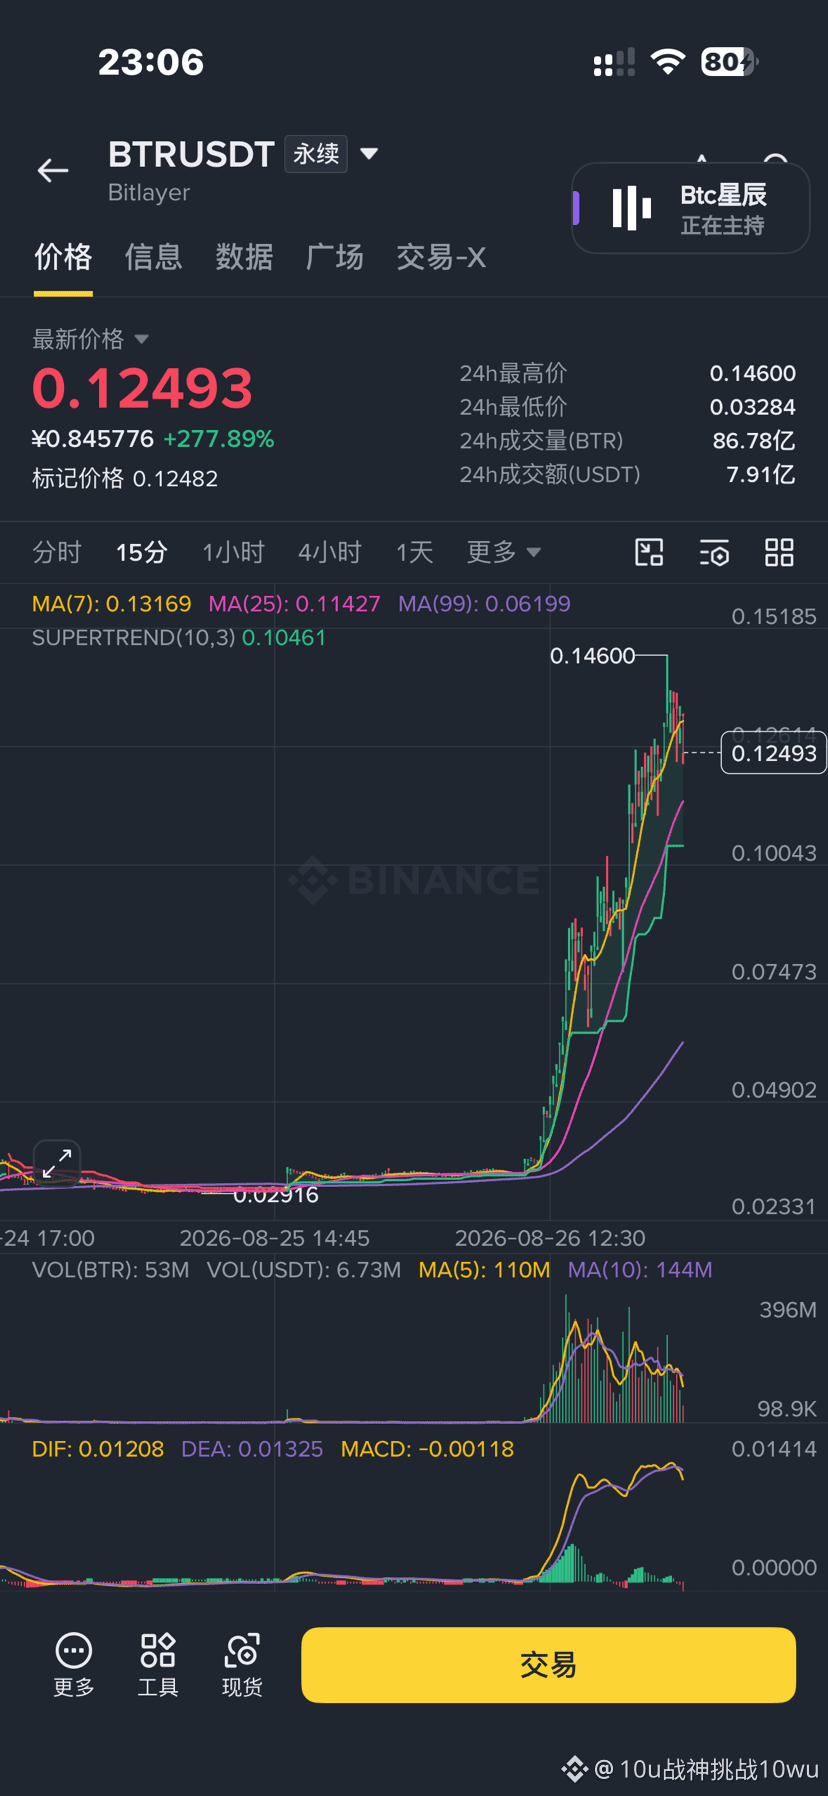The height and width of the screenshot is (1796, 828).
Task: Tap the MACD -0.00118 label
Action: click(427, 1449)
